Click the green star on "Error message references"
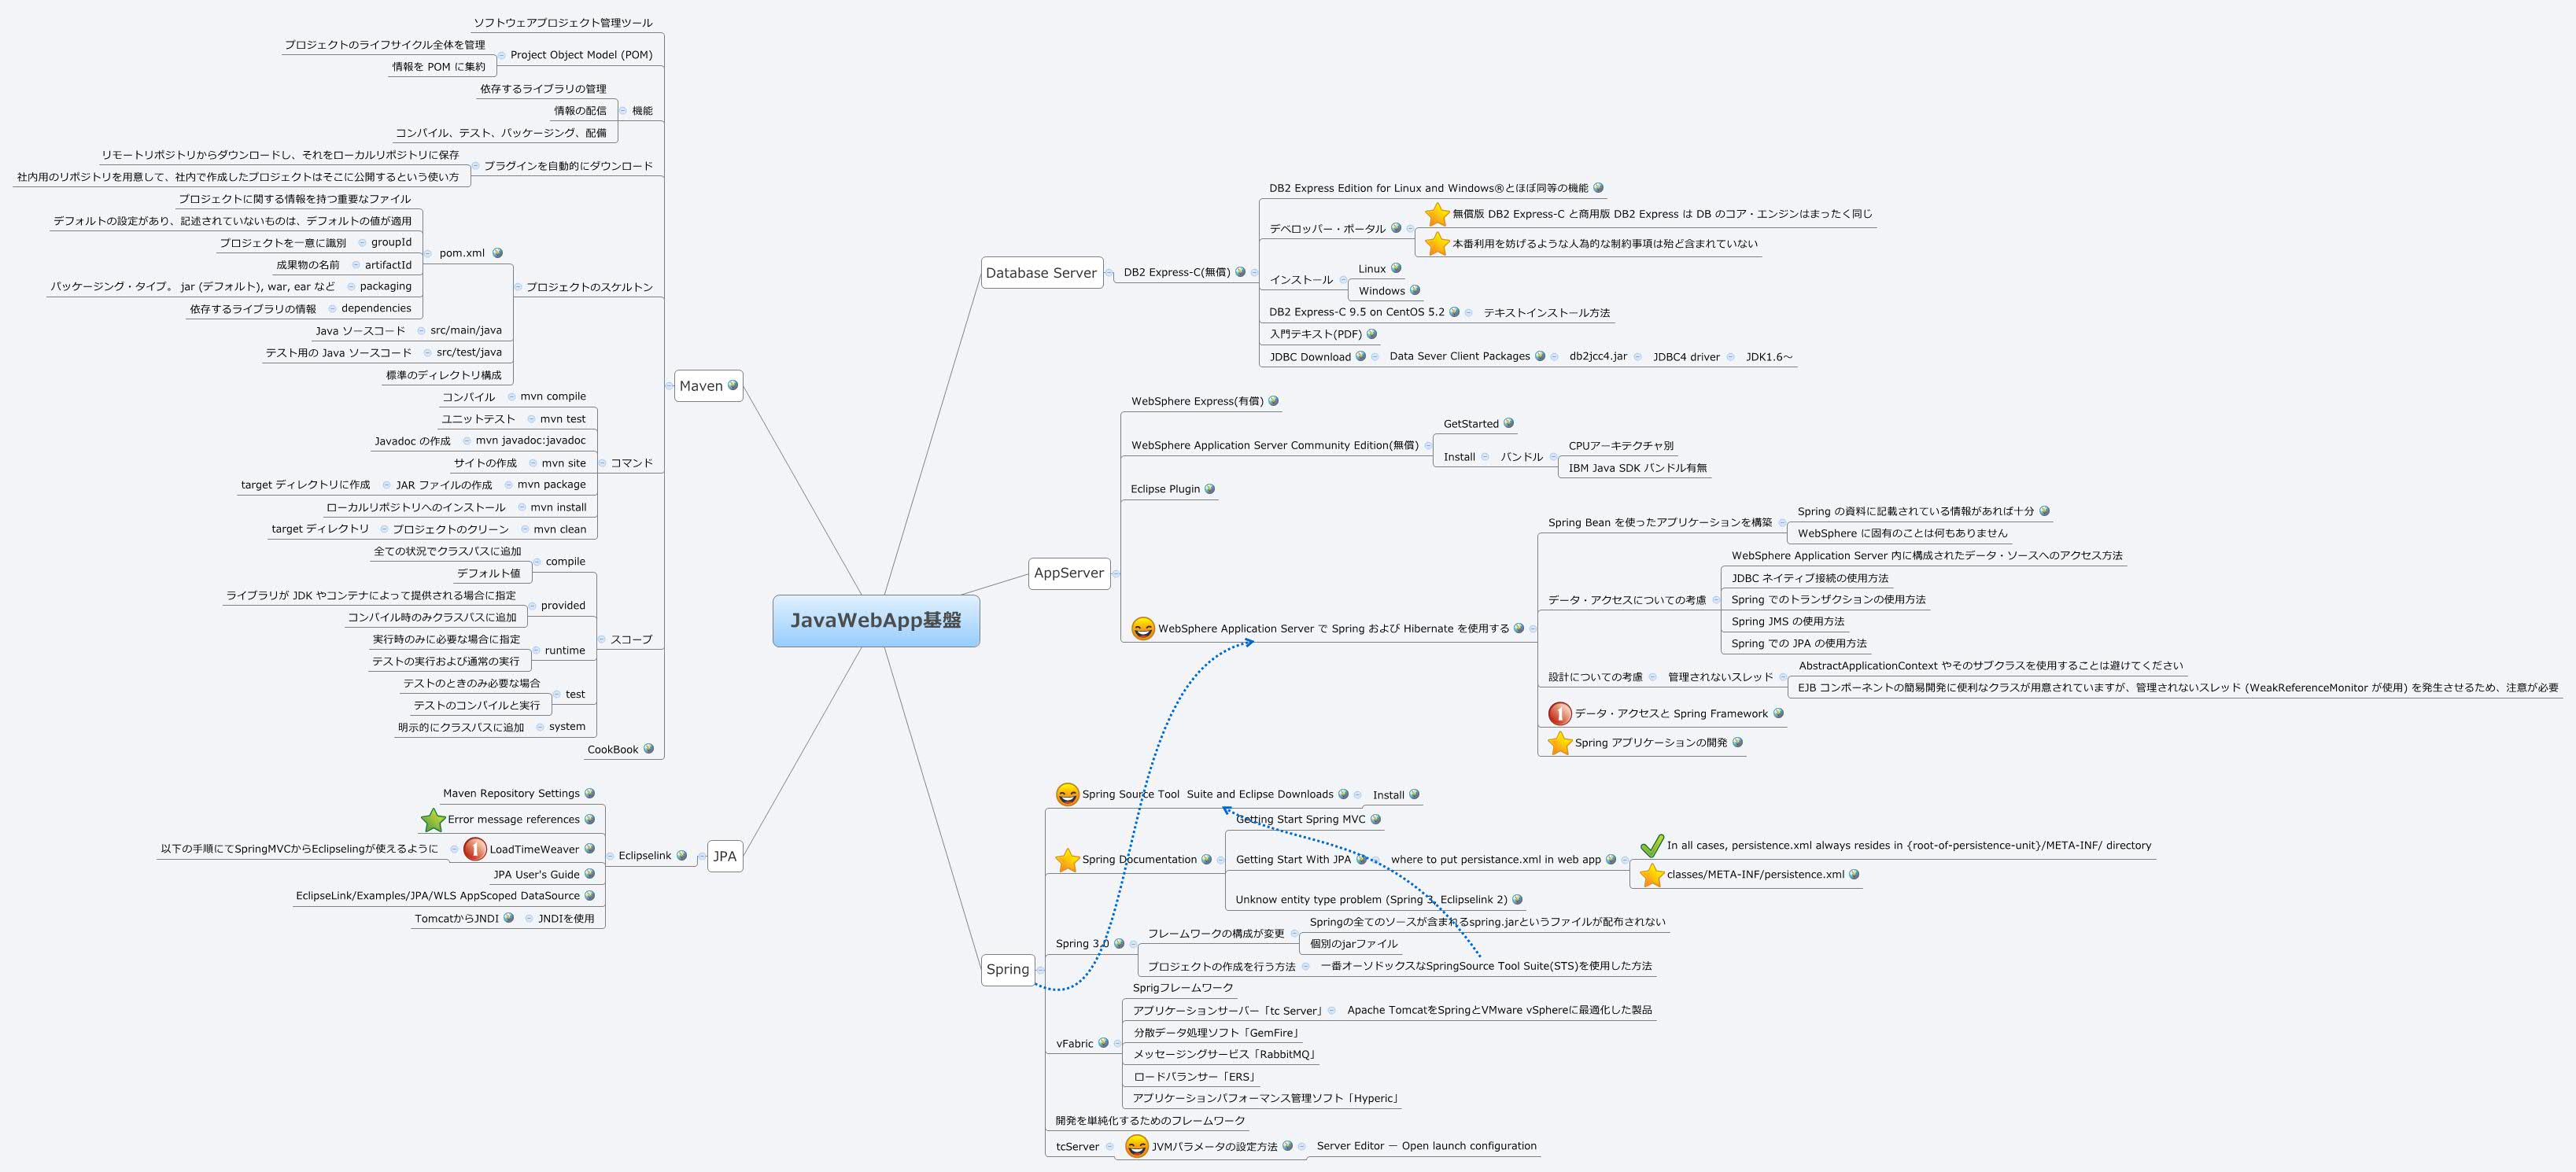Screen dimensions: 2576x1172 [x=432, y=819]
